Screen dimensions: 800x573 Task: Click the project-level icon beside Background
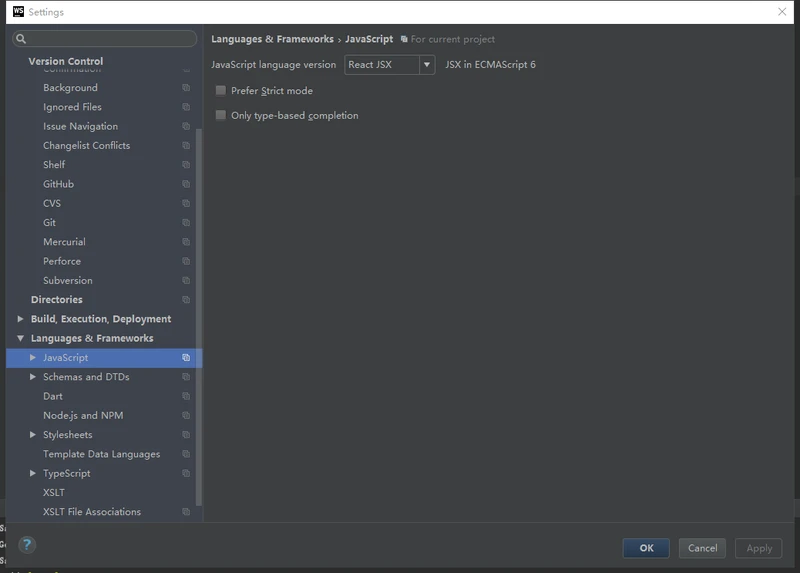[x=186, y=88]
